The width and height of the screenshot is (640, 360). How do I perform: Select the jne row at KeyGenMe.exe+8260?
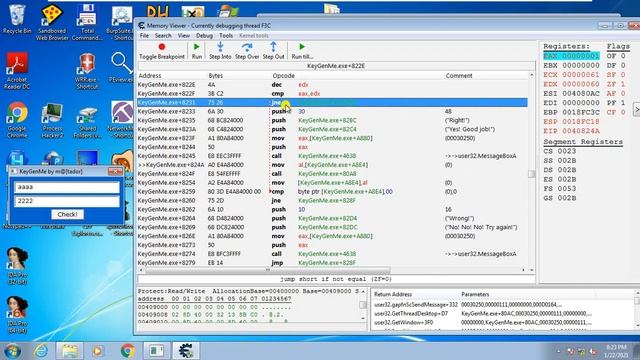[332, 200]
